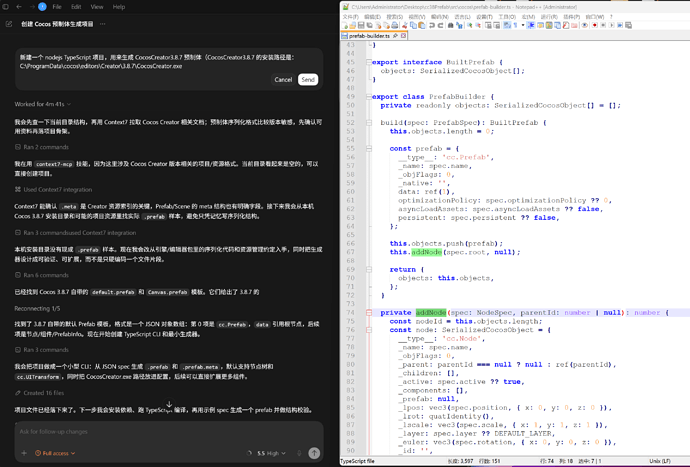Click the Print icon in Notepad++ toolbar

[x=394, y=26]
